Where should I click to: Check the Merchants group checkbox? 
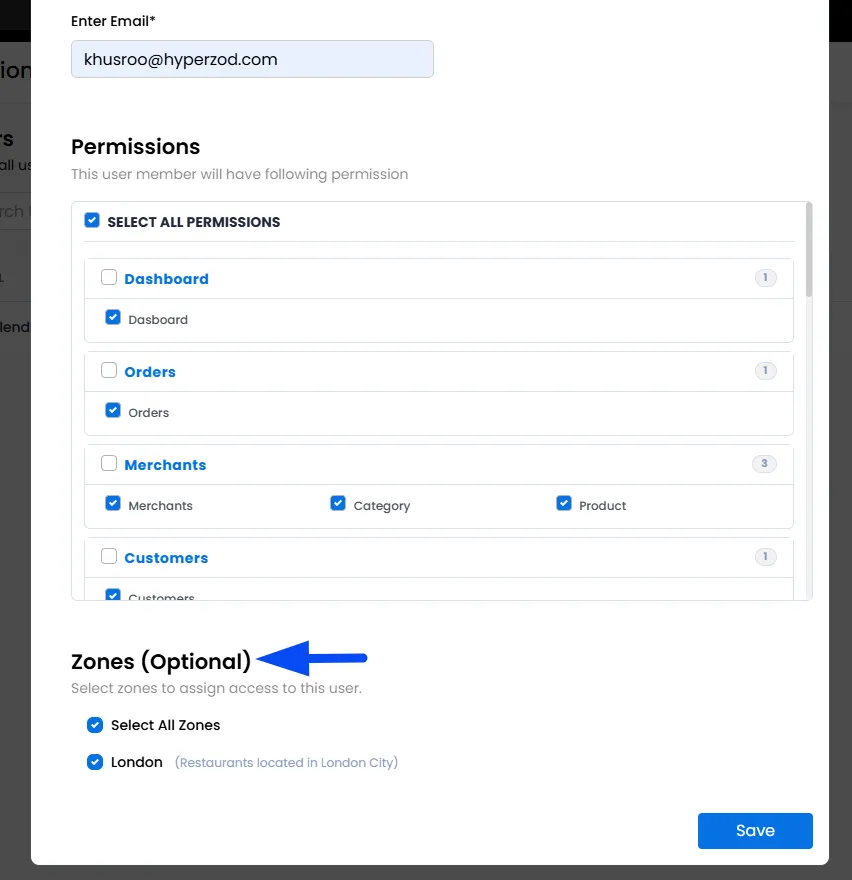tap(109, 464)
